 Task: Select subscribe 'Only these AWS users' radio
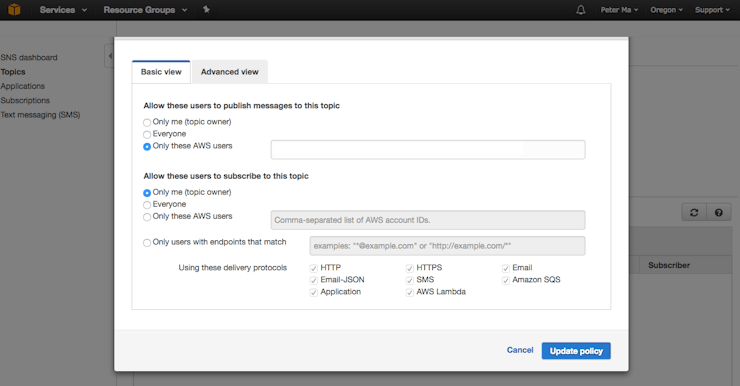(147, 217)
